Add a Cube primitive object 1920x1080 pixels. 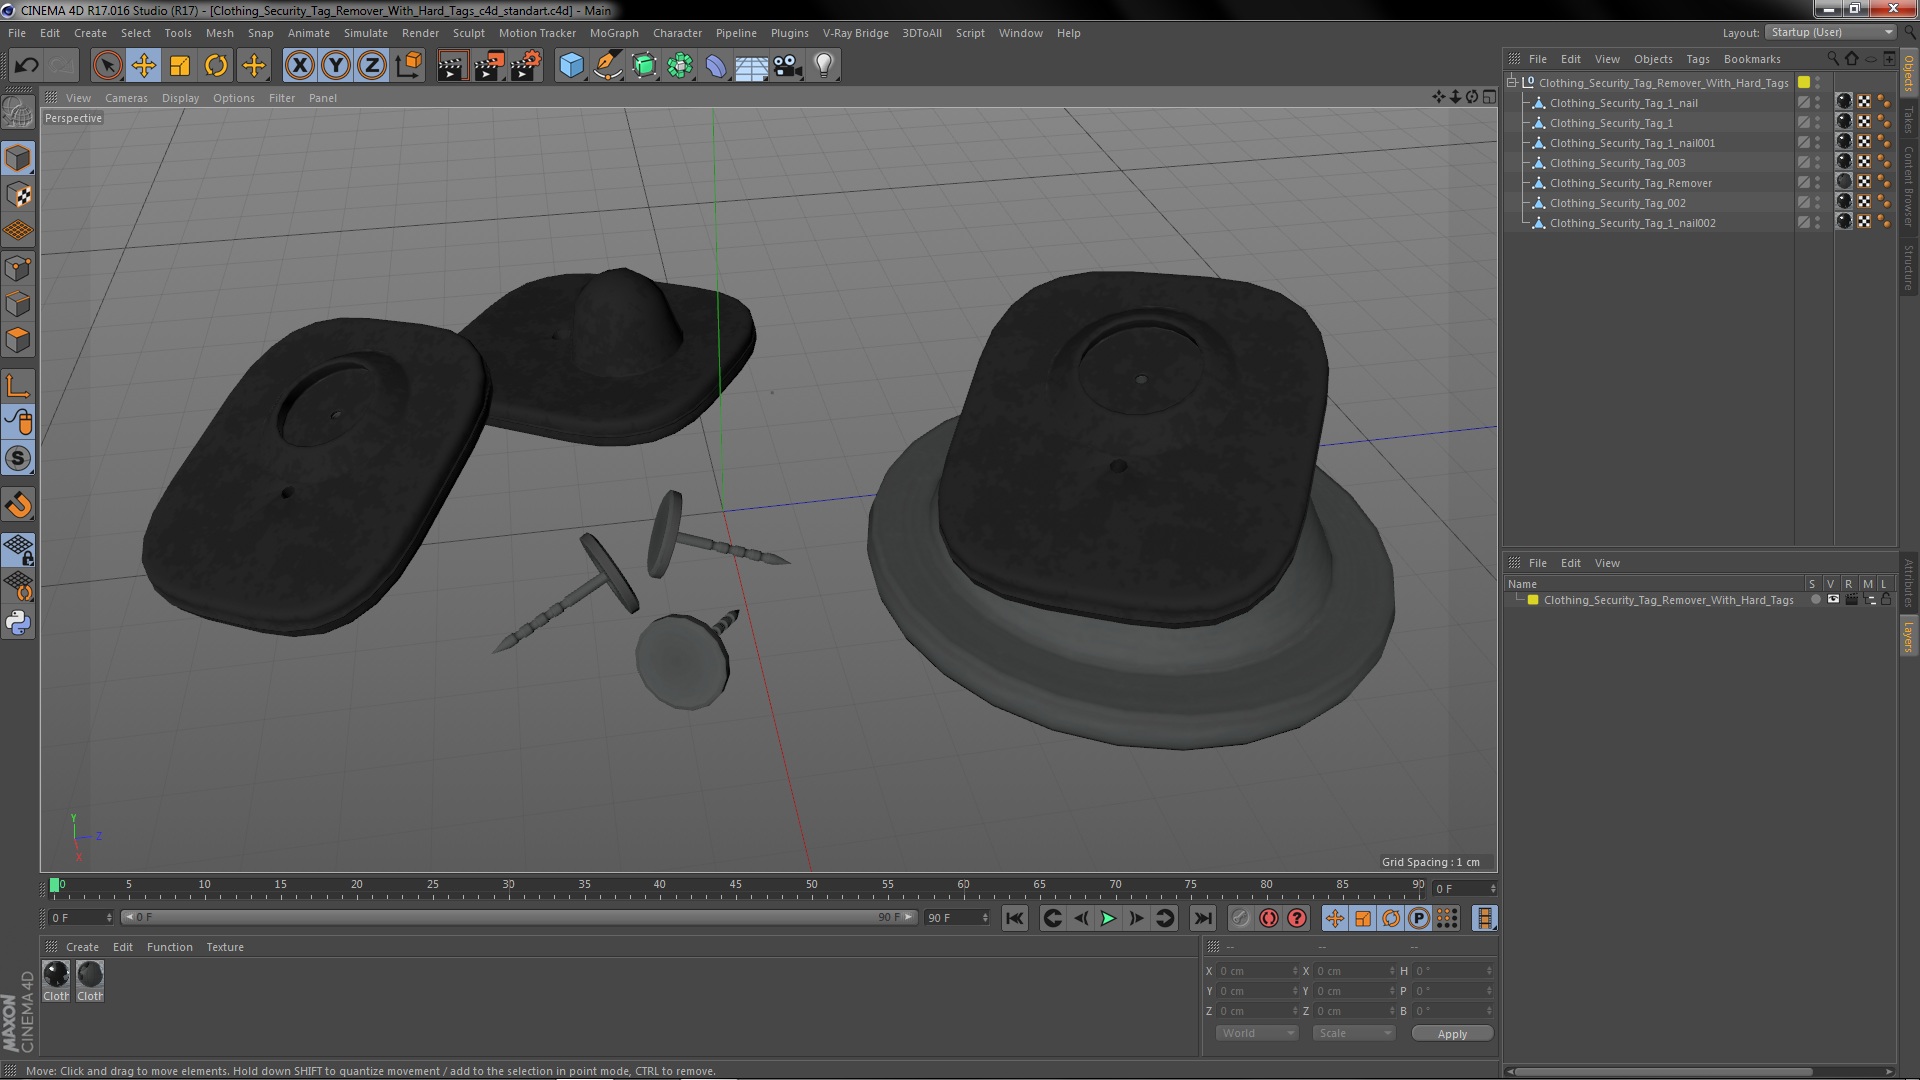571,66
